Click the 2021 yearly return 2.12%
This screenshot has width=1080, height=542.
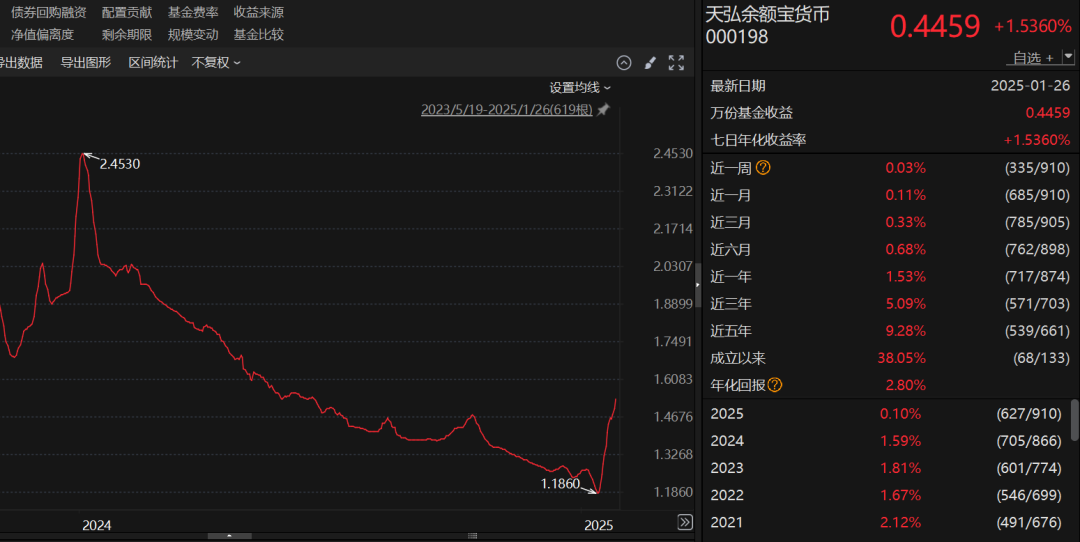tap(900, 522)
